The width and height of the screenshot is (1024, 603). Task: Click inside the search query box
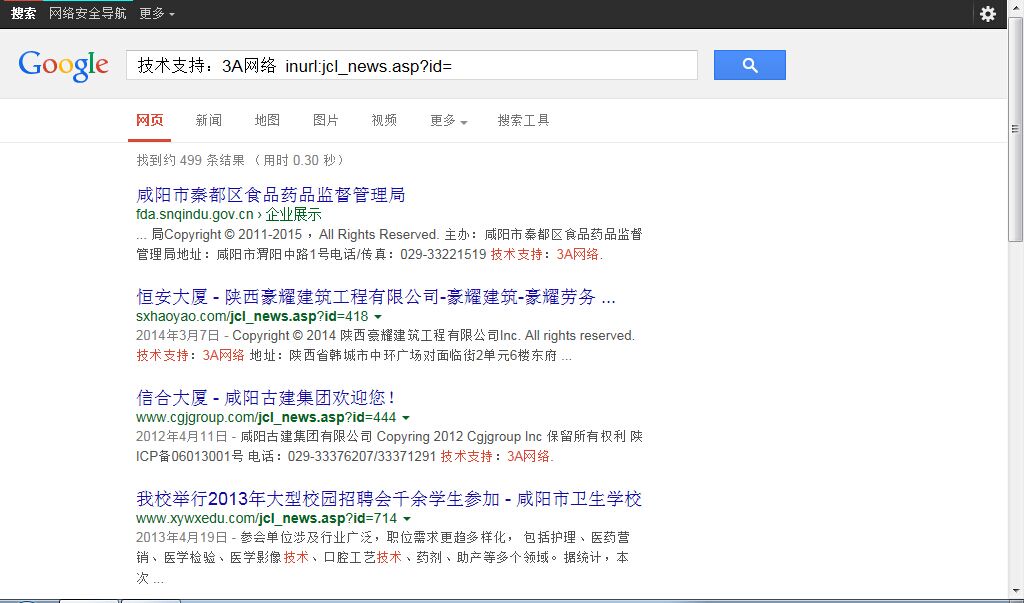click(x=411, y=65)
